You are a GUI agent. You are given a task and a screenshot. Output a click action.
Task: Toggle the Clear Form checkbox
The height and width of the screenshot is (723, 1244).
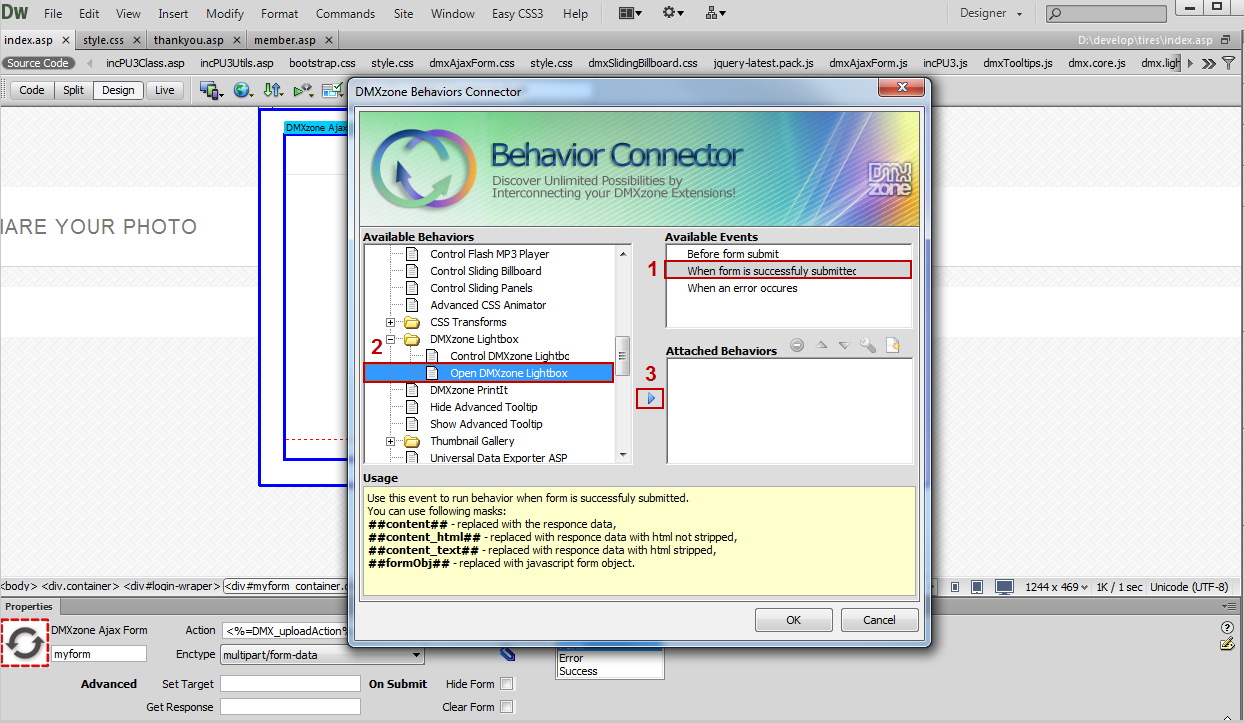507,707
